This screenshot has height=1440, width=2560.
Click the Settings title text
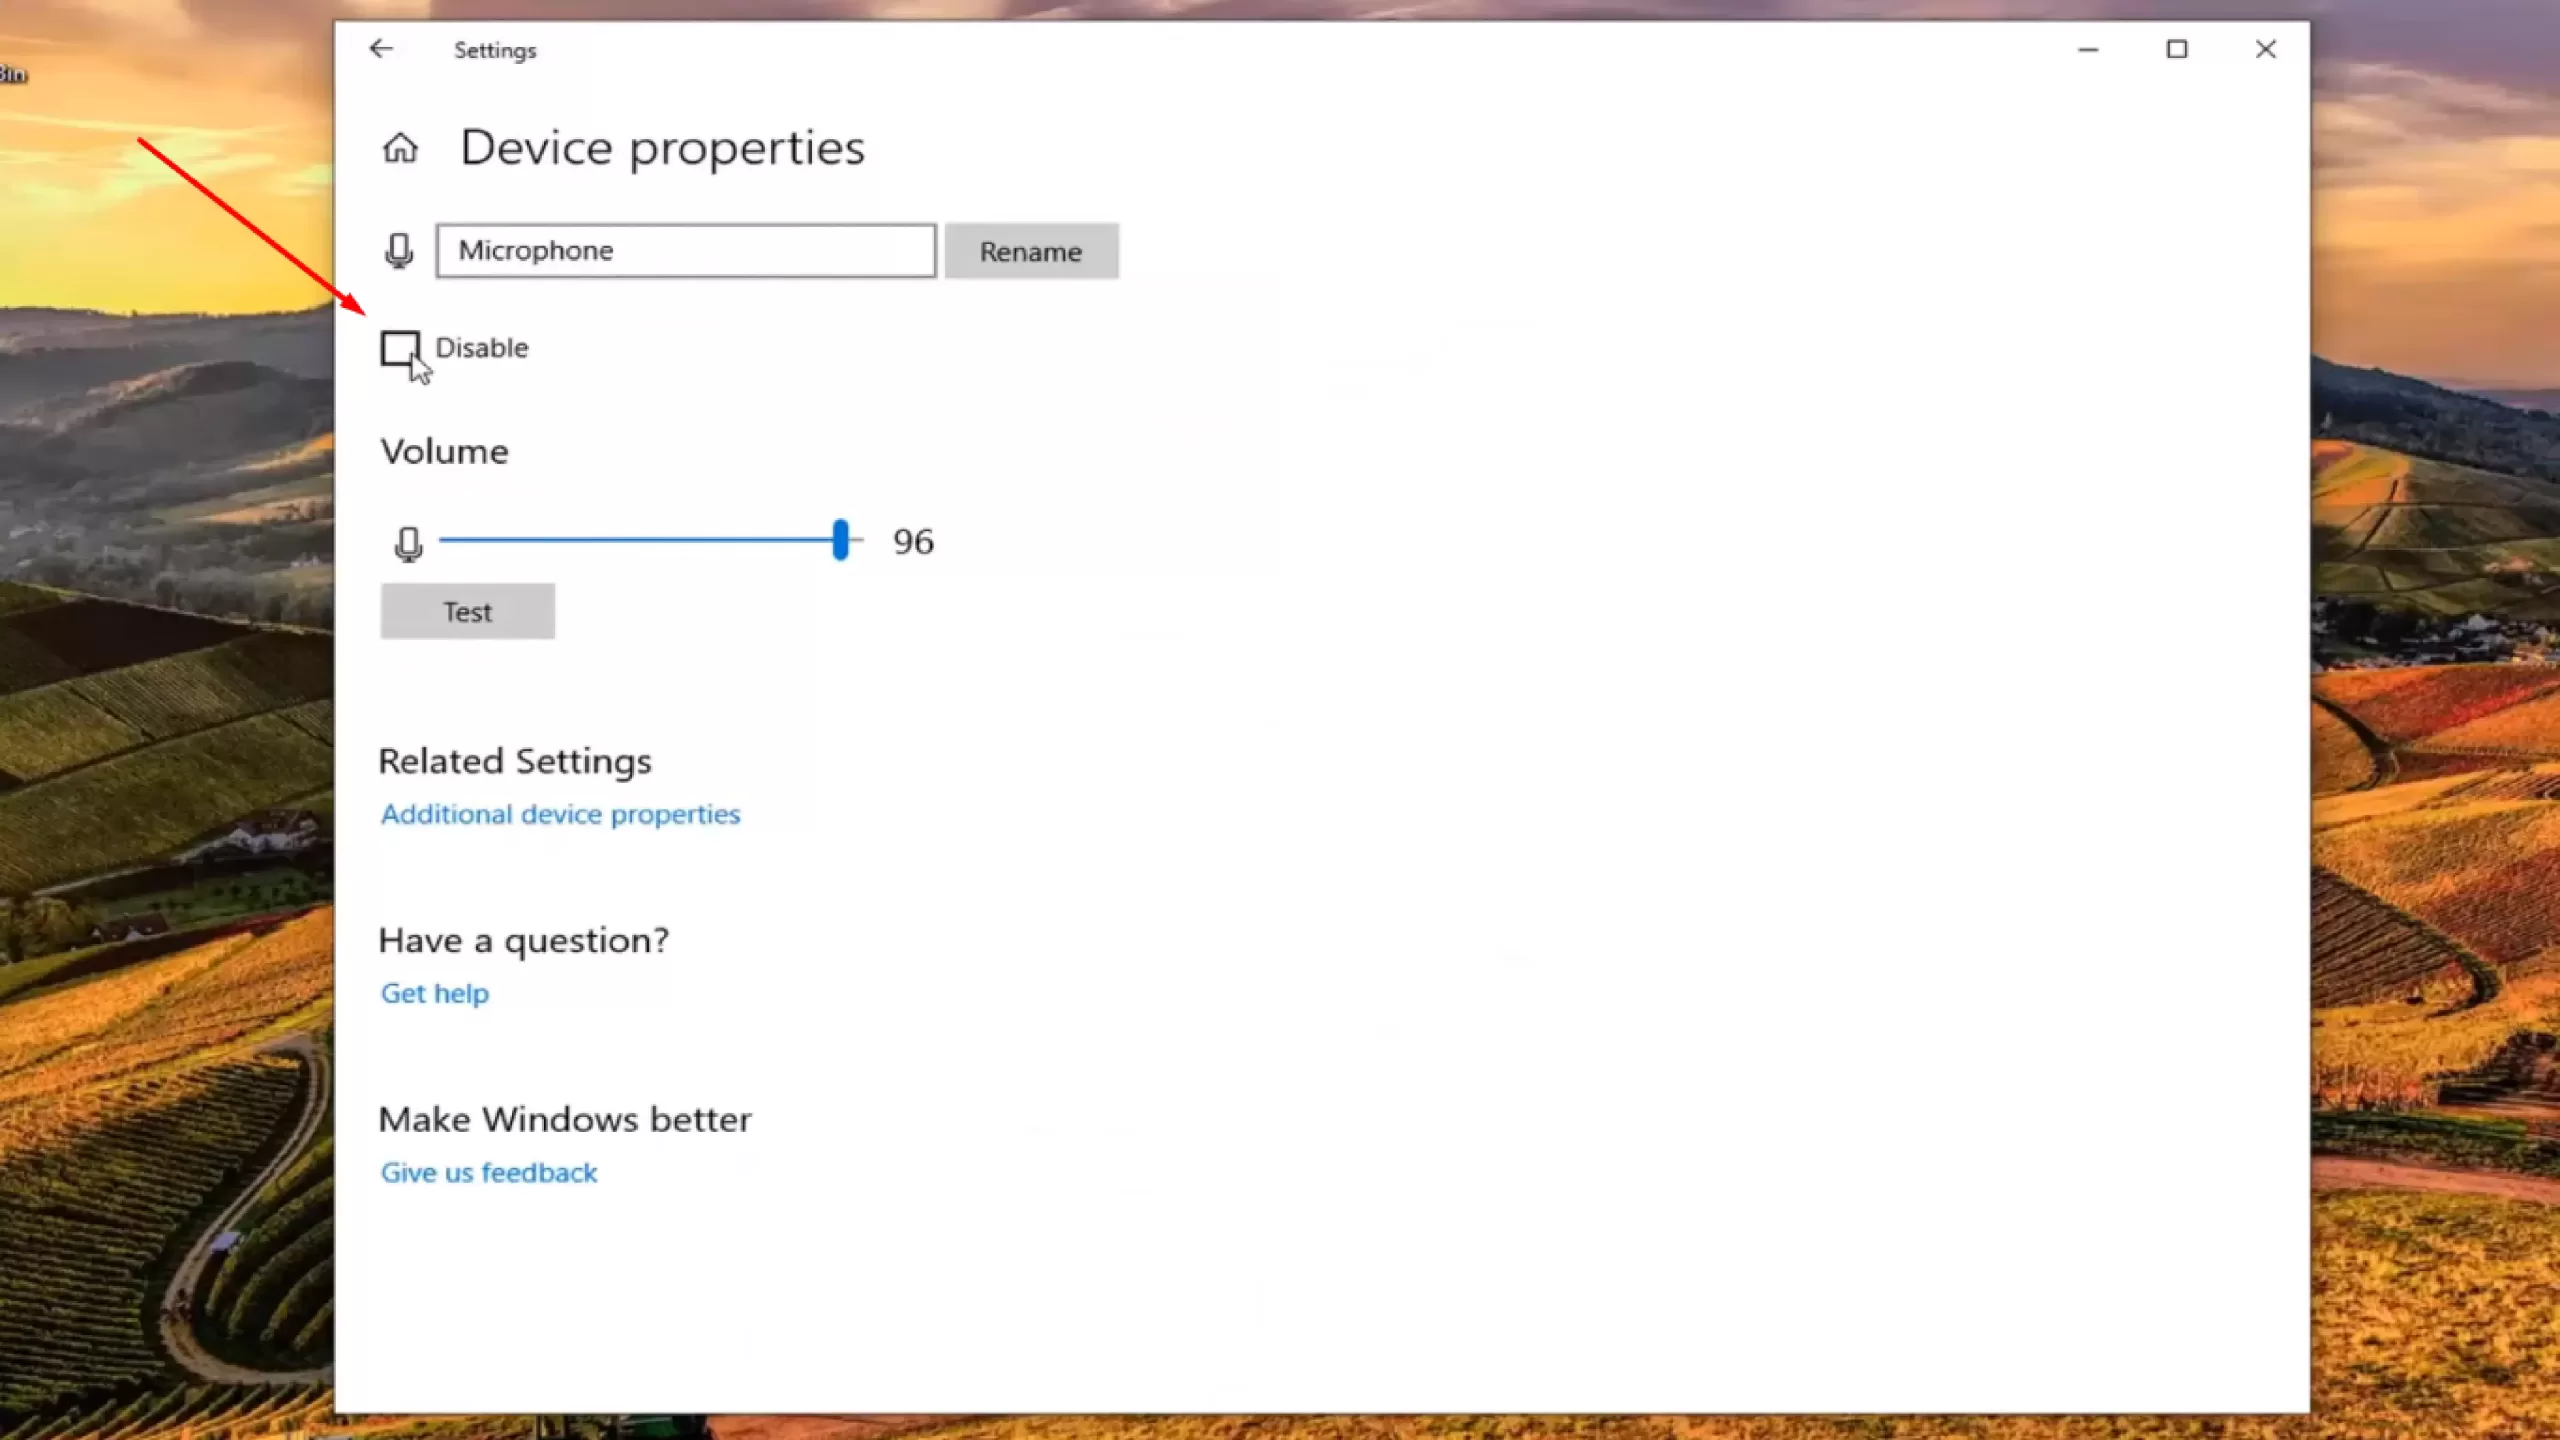[x=495, y=50]
